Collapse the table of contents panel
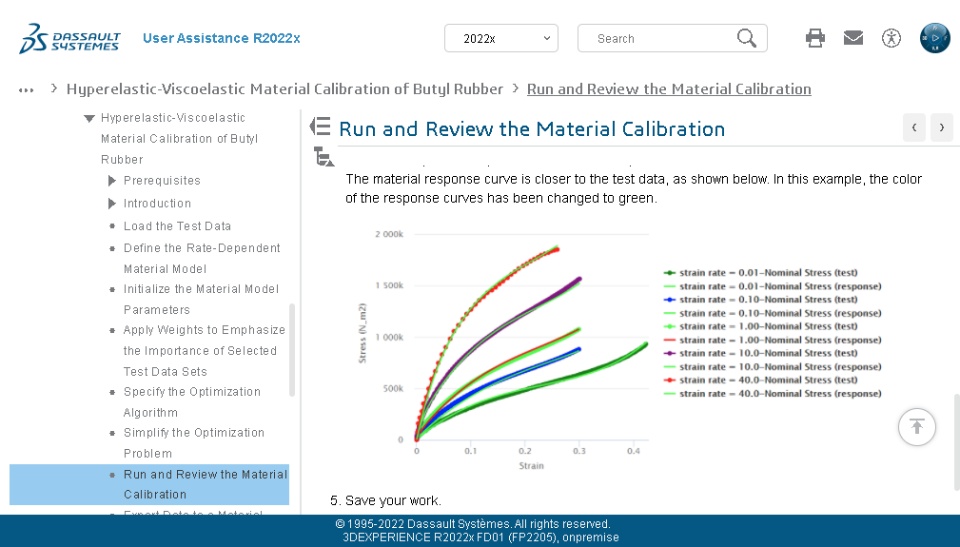 320,126
